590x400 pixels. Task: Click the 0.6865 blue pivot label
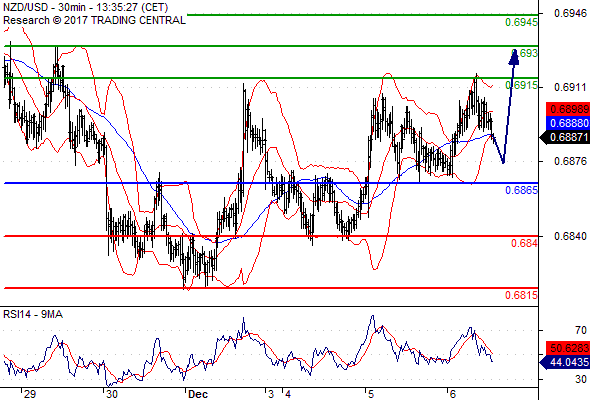[x=522, y=190]
